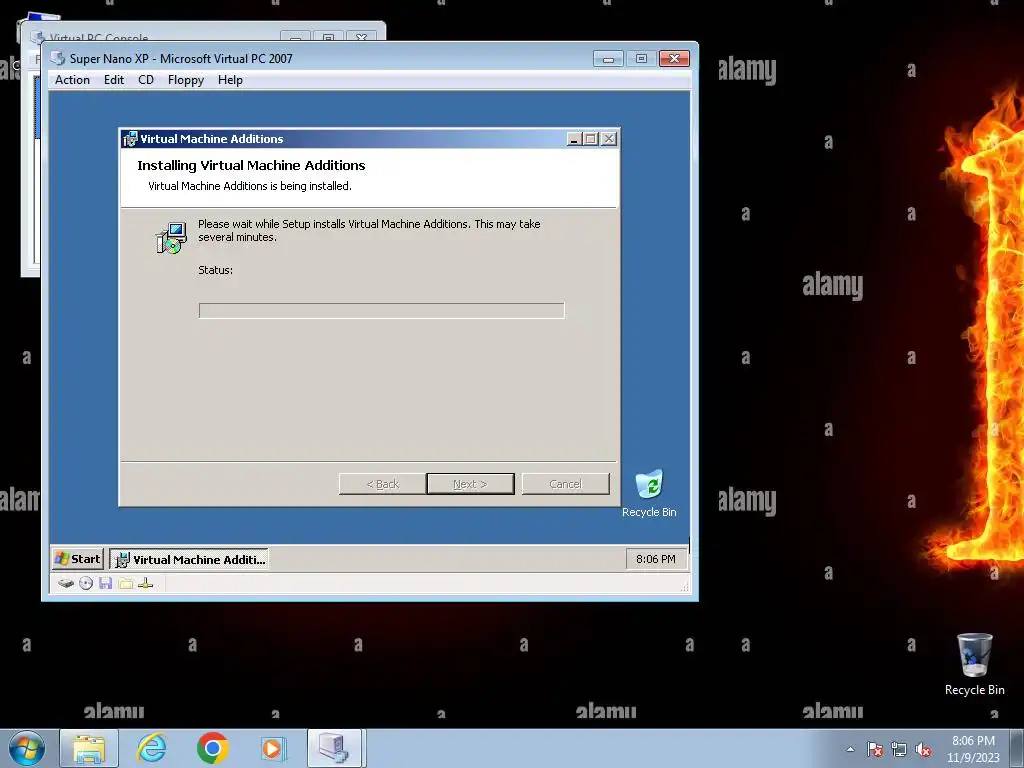This screenshot has width=1024, height=768.
Task: Click the CD drive status icon
Action: [86, 583]
